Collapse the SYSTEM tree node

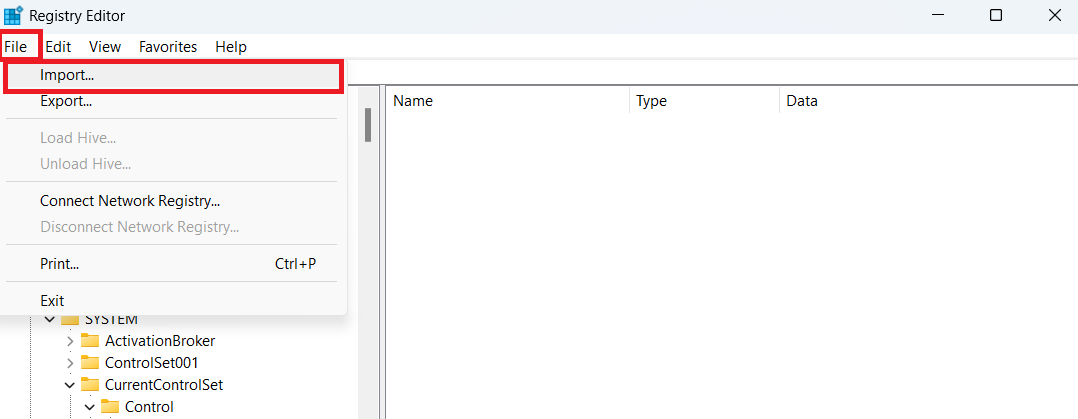tap(50, 320)
